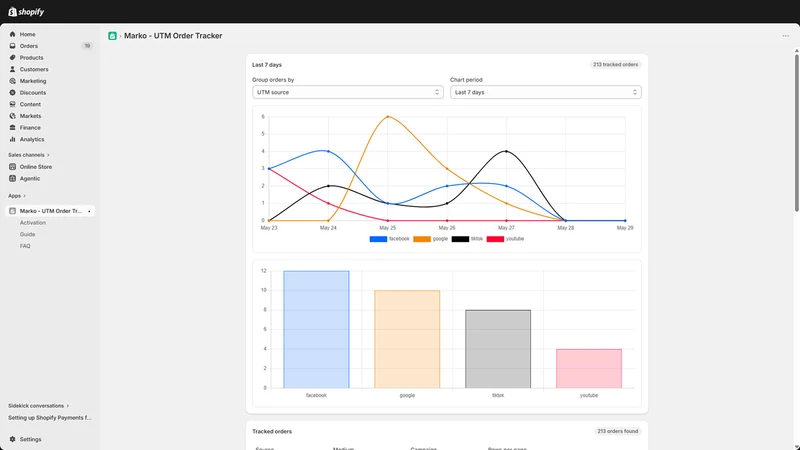Click the Marko app icon in sidebar

(13, 211)
